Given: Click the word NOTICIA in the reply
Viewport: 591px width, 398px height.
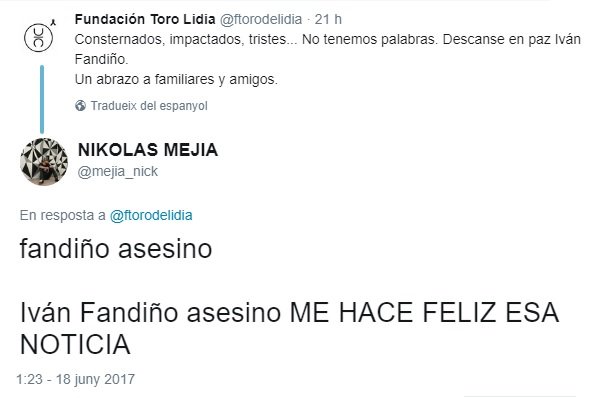Looking at the screenshot, I should pos(75,344).
